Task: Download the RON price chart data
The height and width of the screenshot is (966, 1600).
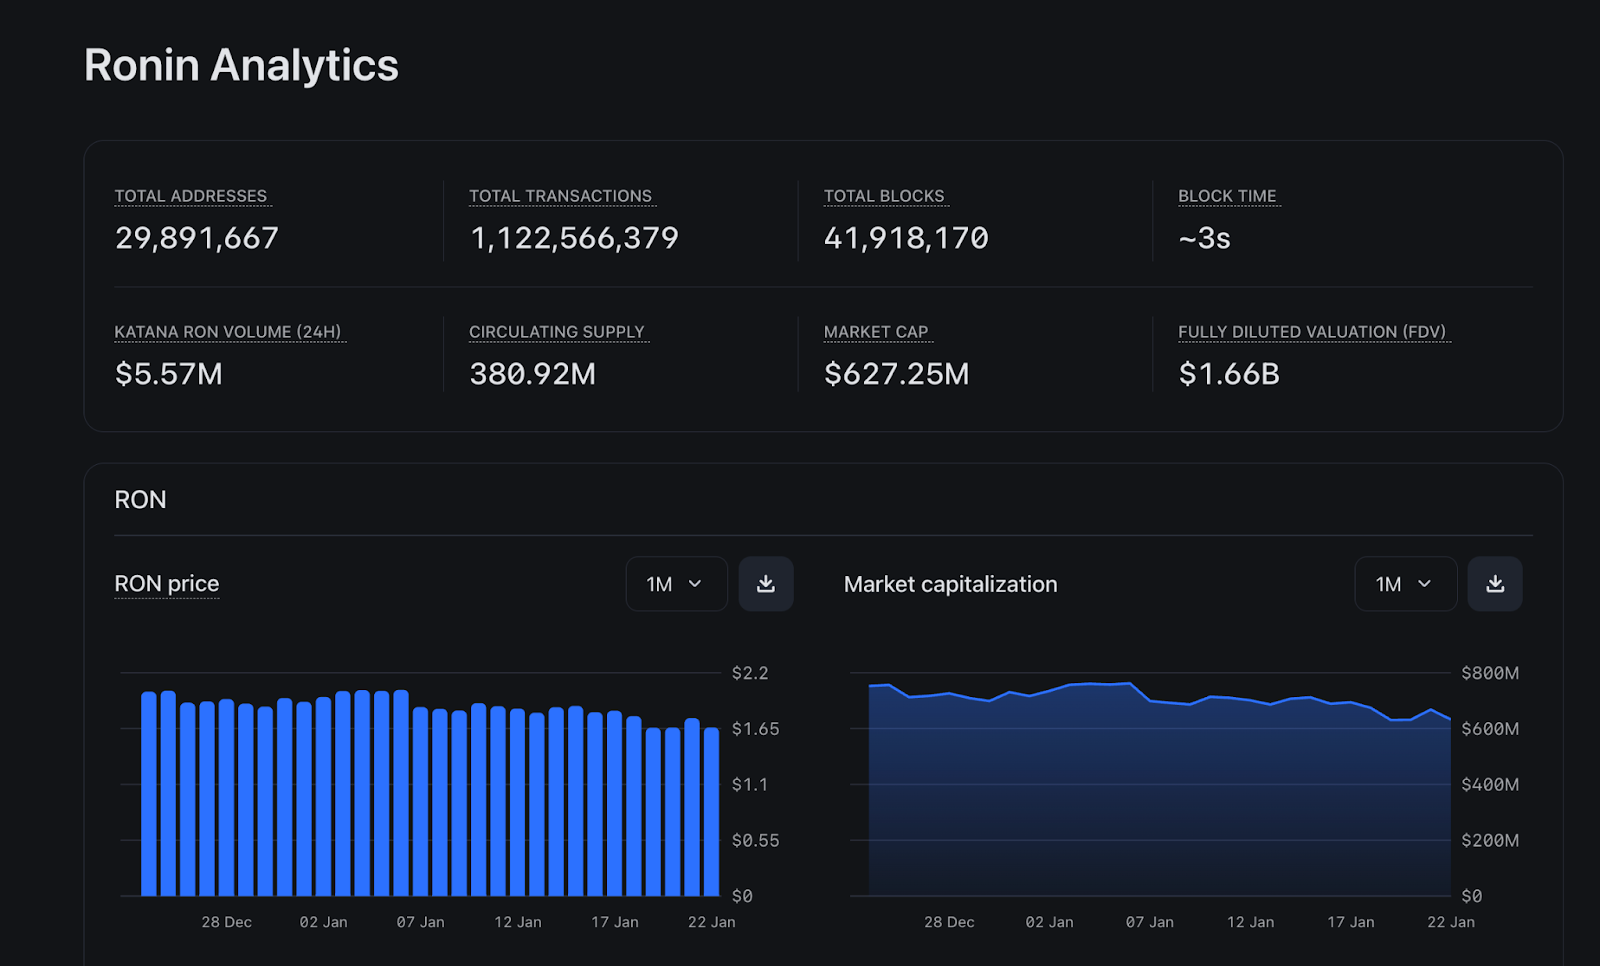Action: pyautogui.click(x=766, y=584)
